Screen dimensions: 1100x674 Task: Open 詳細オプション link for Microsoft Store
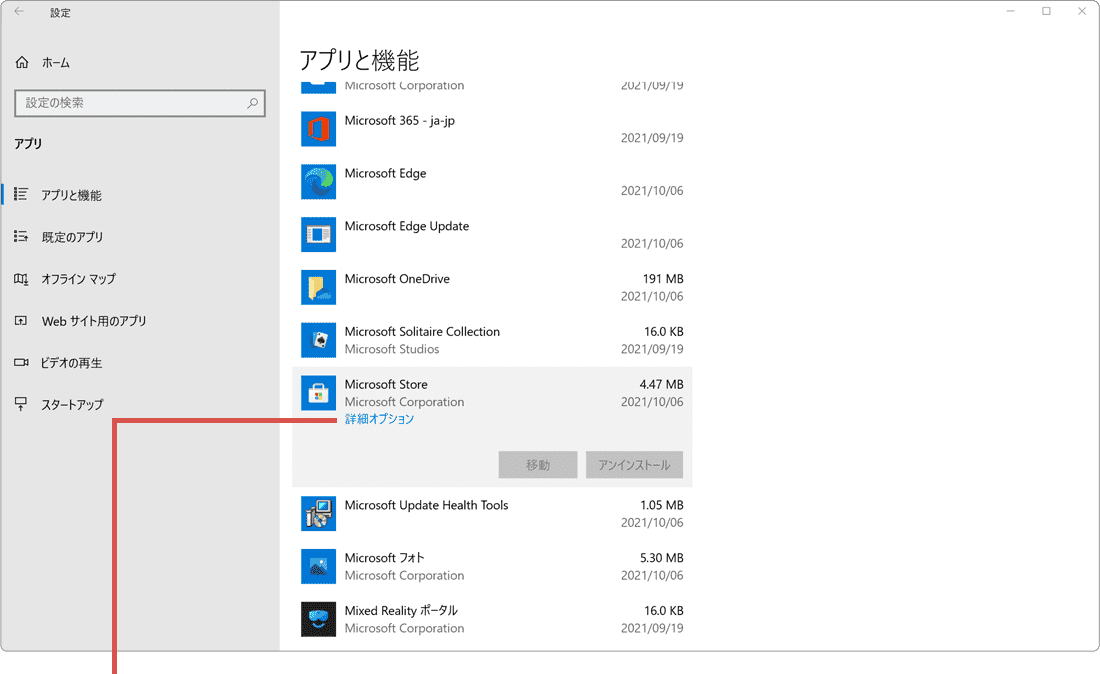coord(380,420)
